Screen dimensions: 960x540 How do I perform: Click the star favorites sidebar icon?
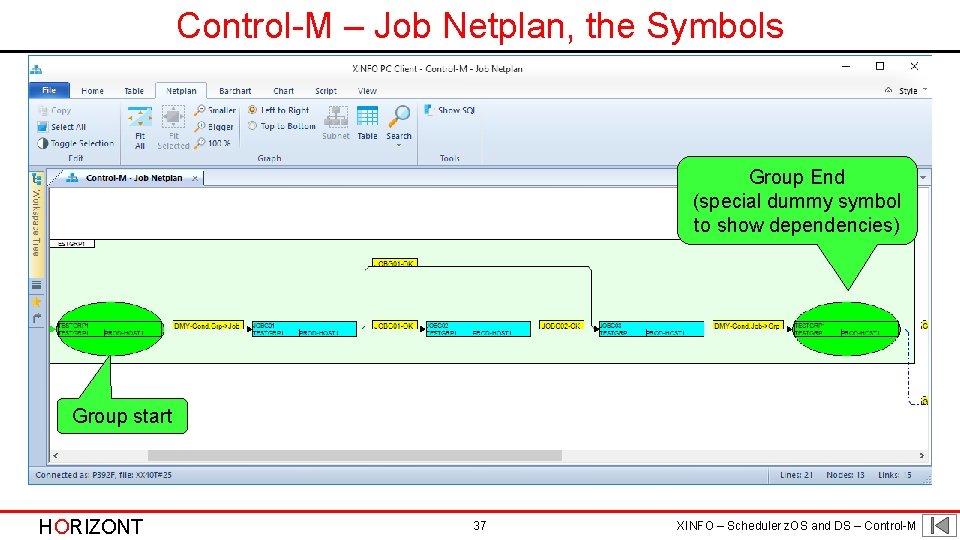click(37, 302)
